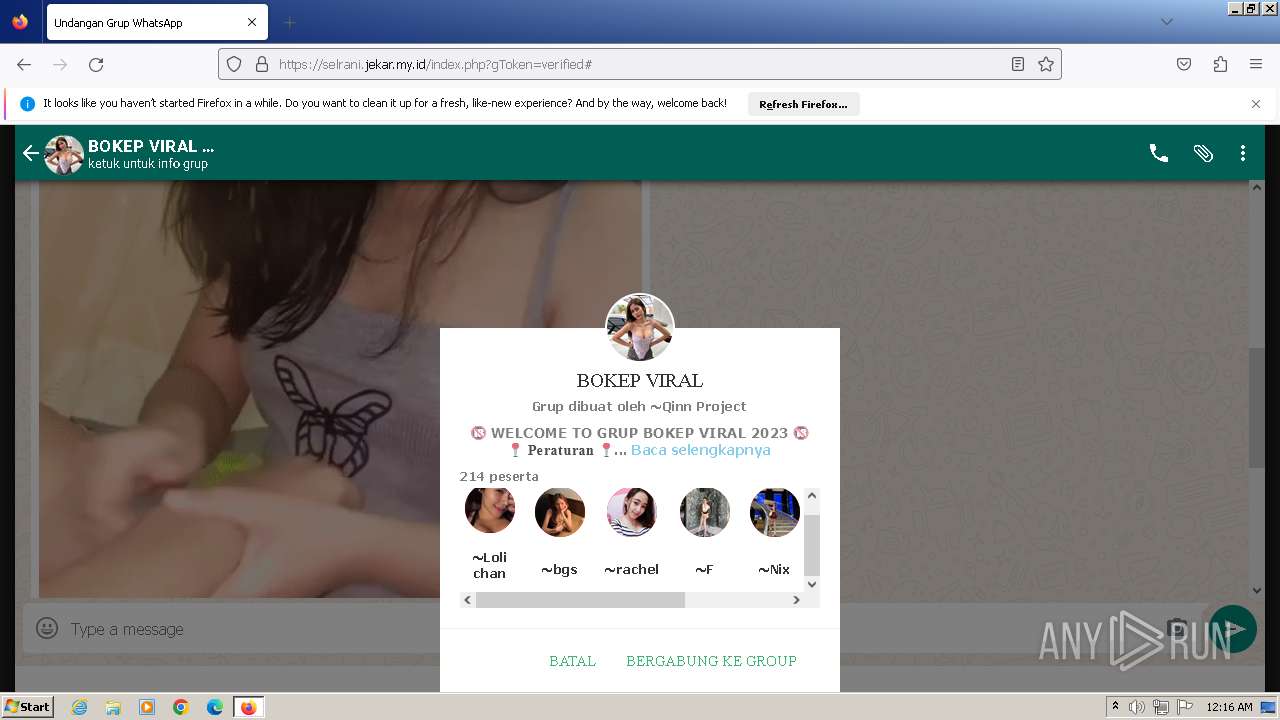Open File Explorer folder taskbar icon

pos(113,707)
